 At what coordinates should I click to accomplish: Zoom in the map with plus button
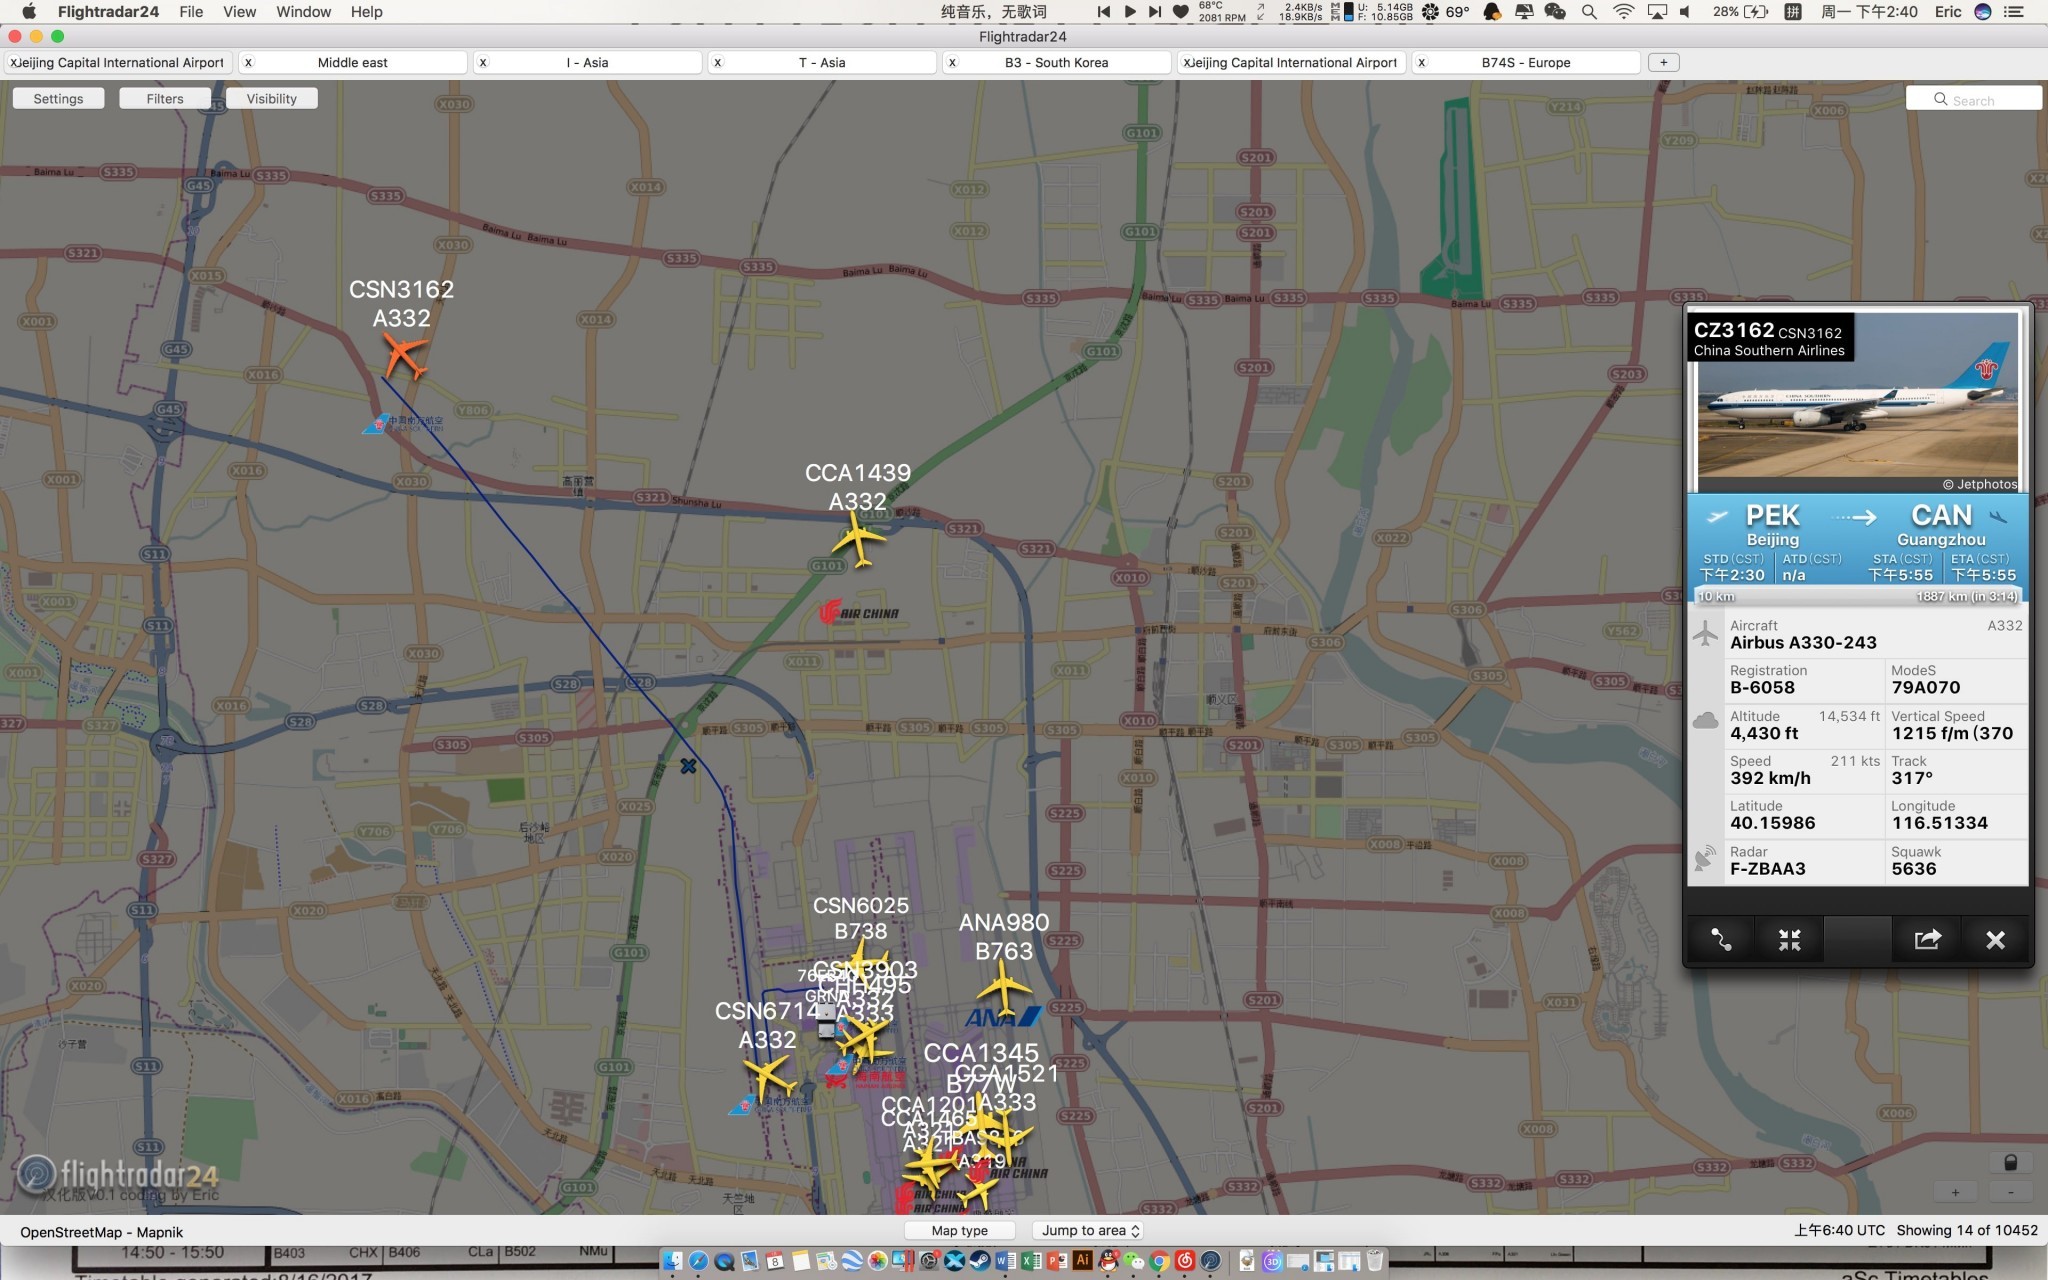[x=1955, y=1192]
